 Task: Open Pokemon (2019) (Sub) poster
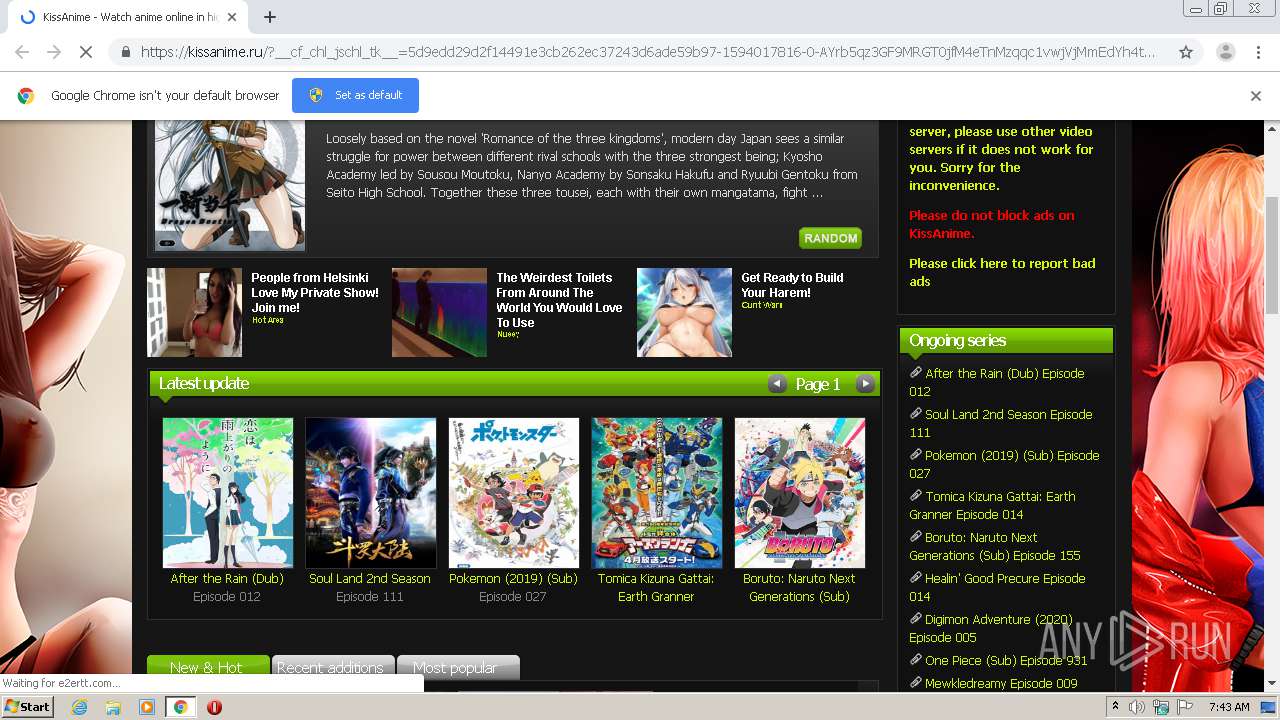513,493
